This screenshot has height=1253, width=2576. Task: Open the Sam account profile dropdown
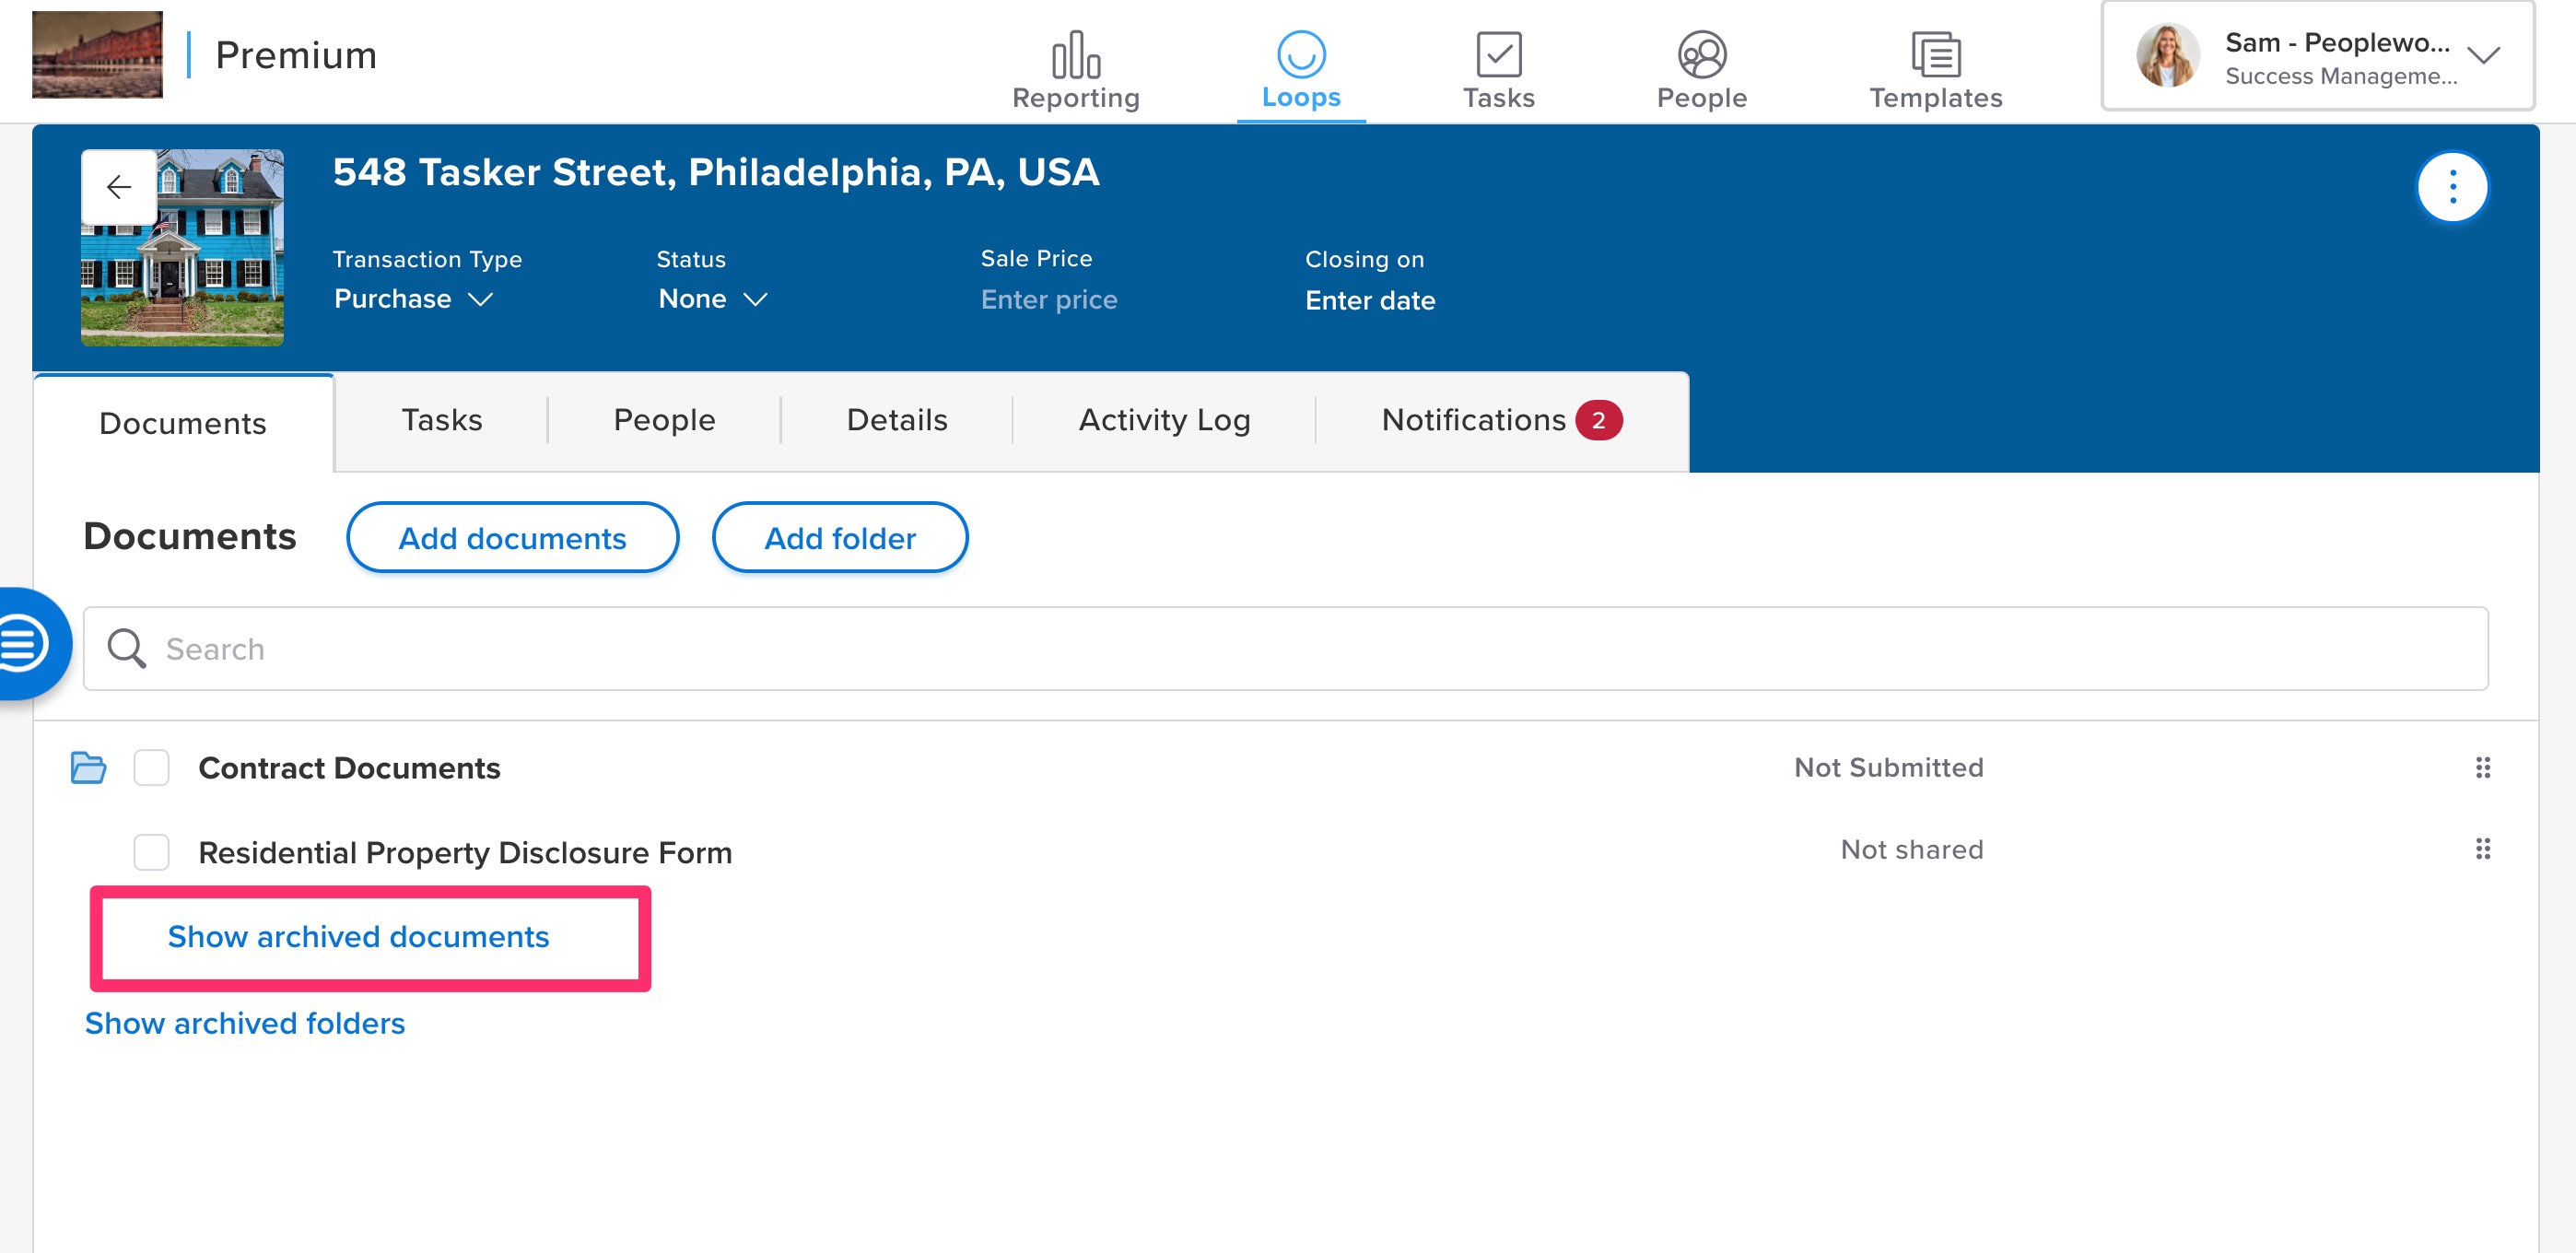point(2317,57)
